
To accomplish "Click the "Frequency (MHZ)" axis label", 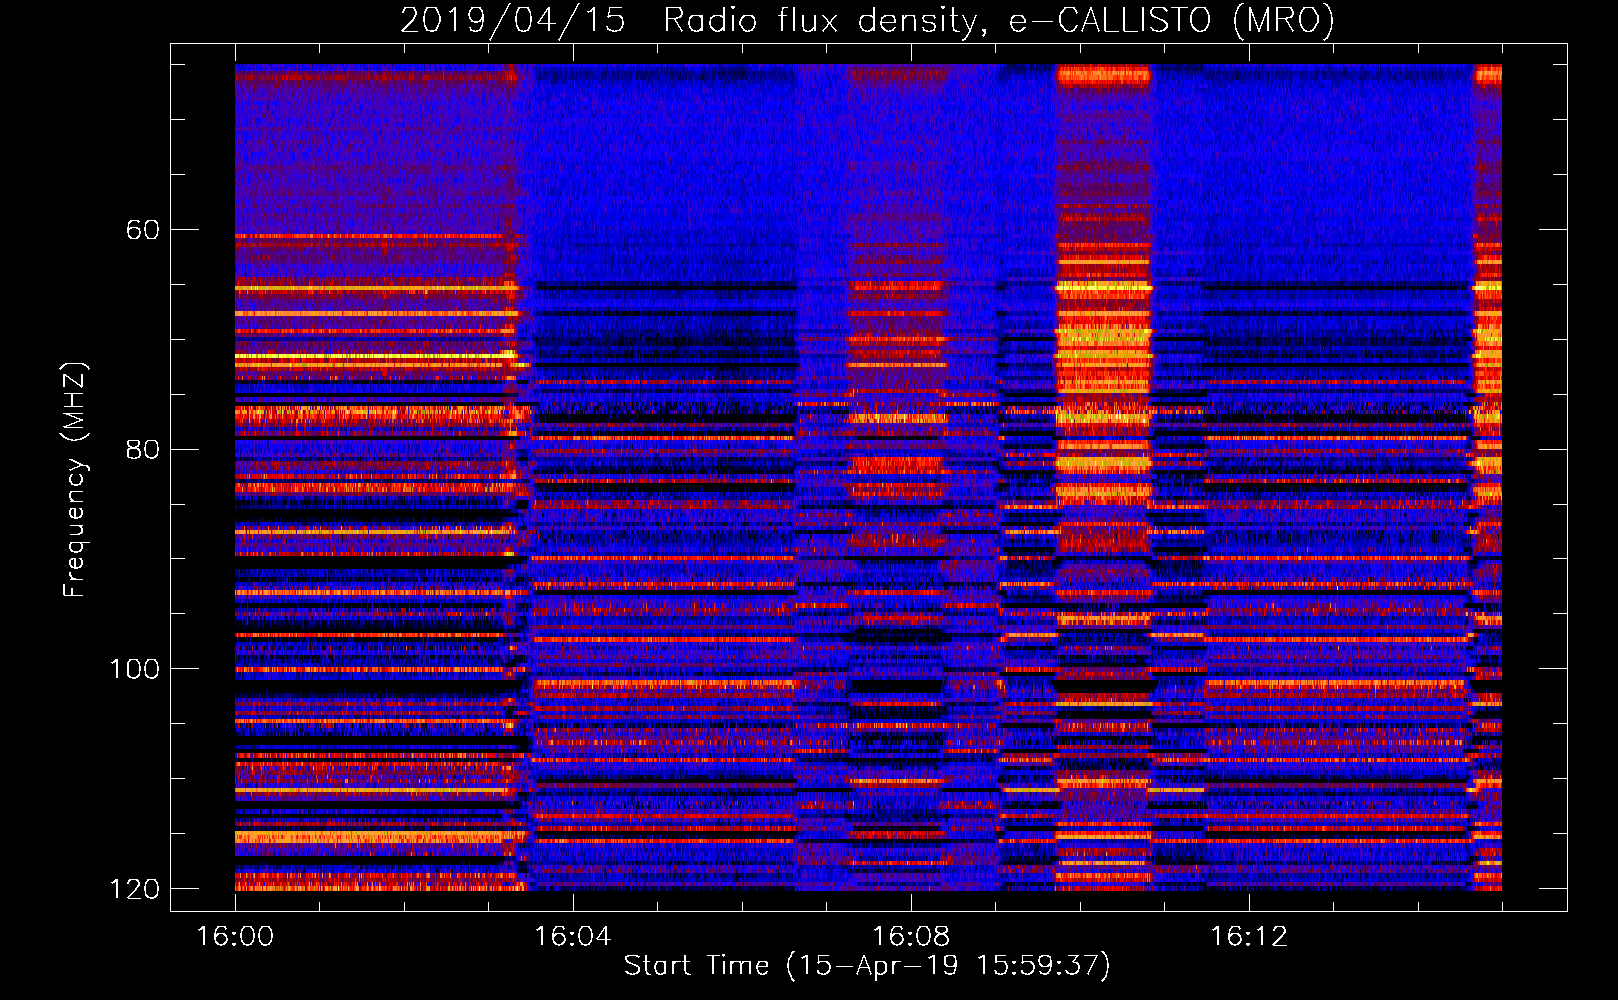I will pyautogui.click(x=75, y=480).
